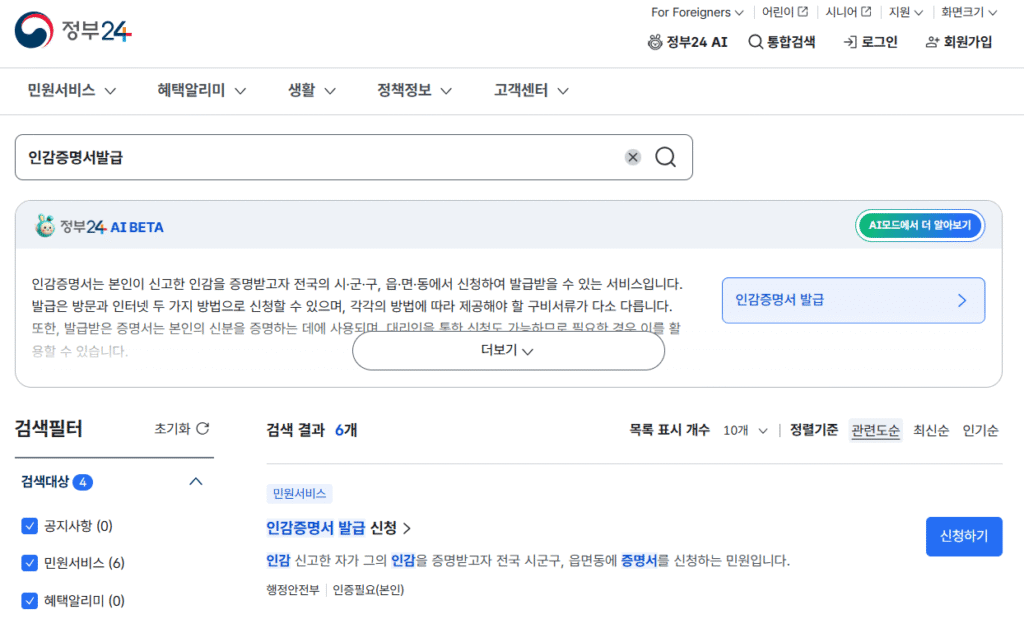
Task: Click the 정부24 AI BETA mascot icon
Action: coord(44,226)
